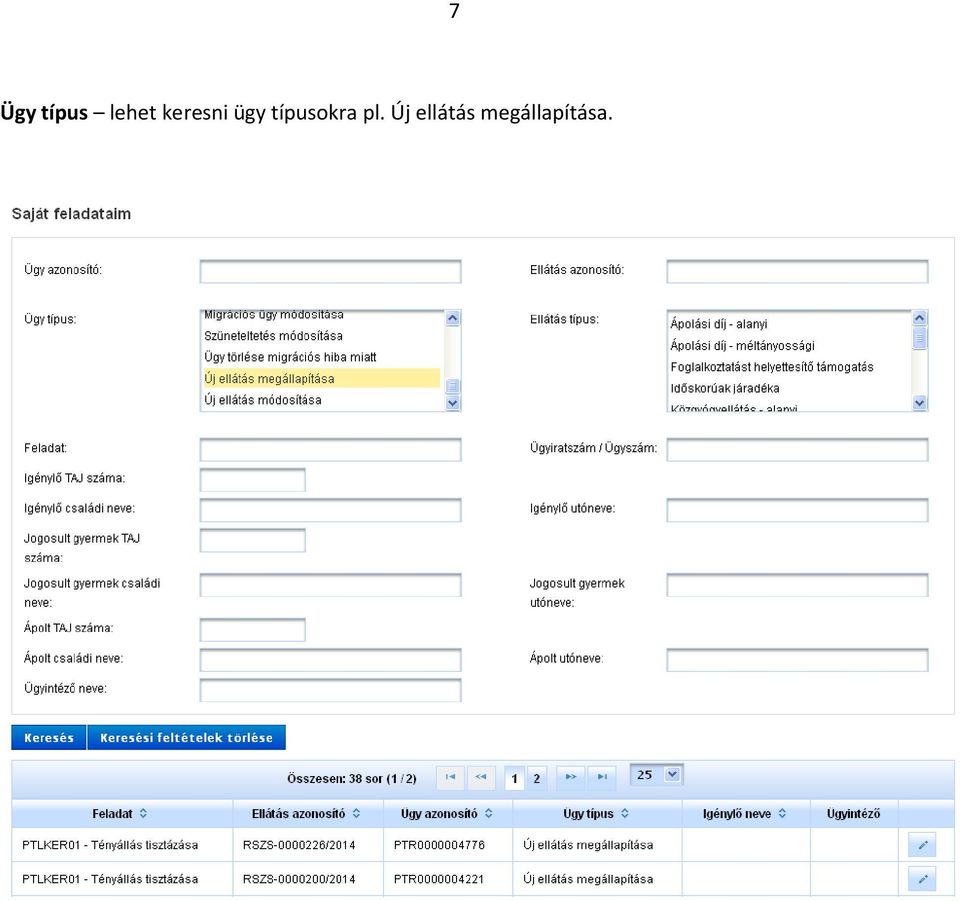Sort table by Ellátás azonosító column
This screenshot has height=901, width=960.
[356, 813]
